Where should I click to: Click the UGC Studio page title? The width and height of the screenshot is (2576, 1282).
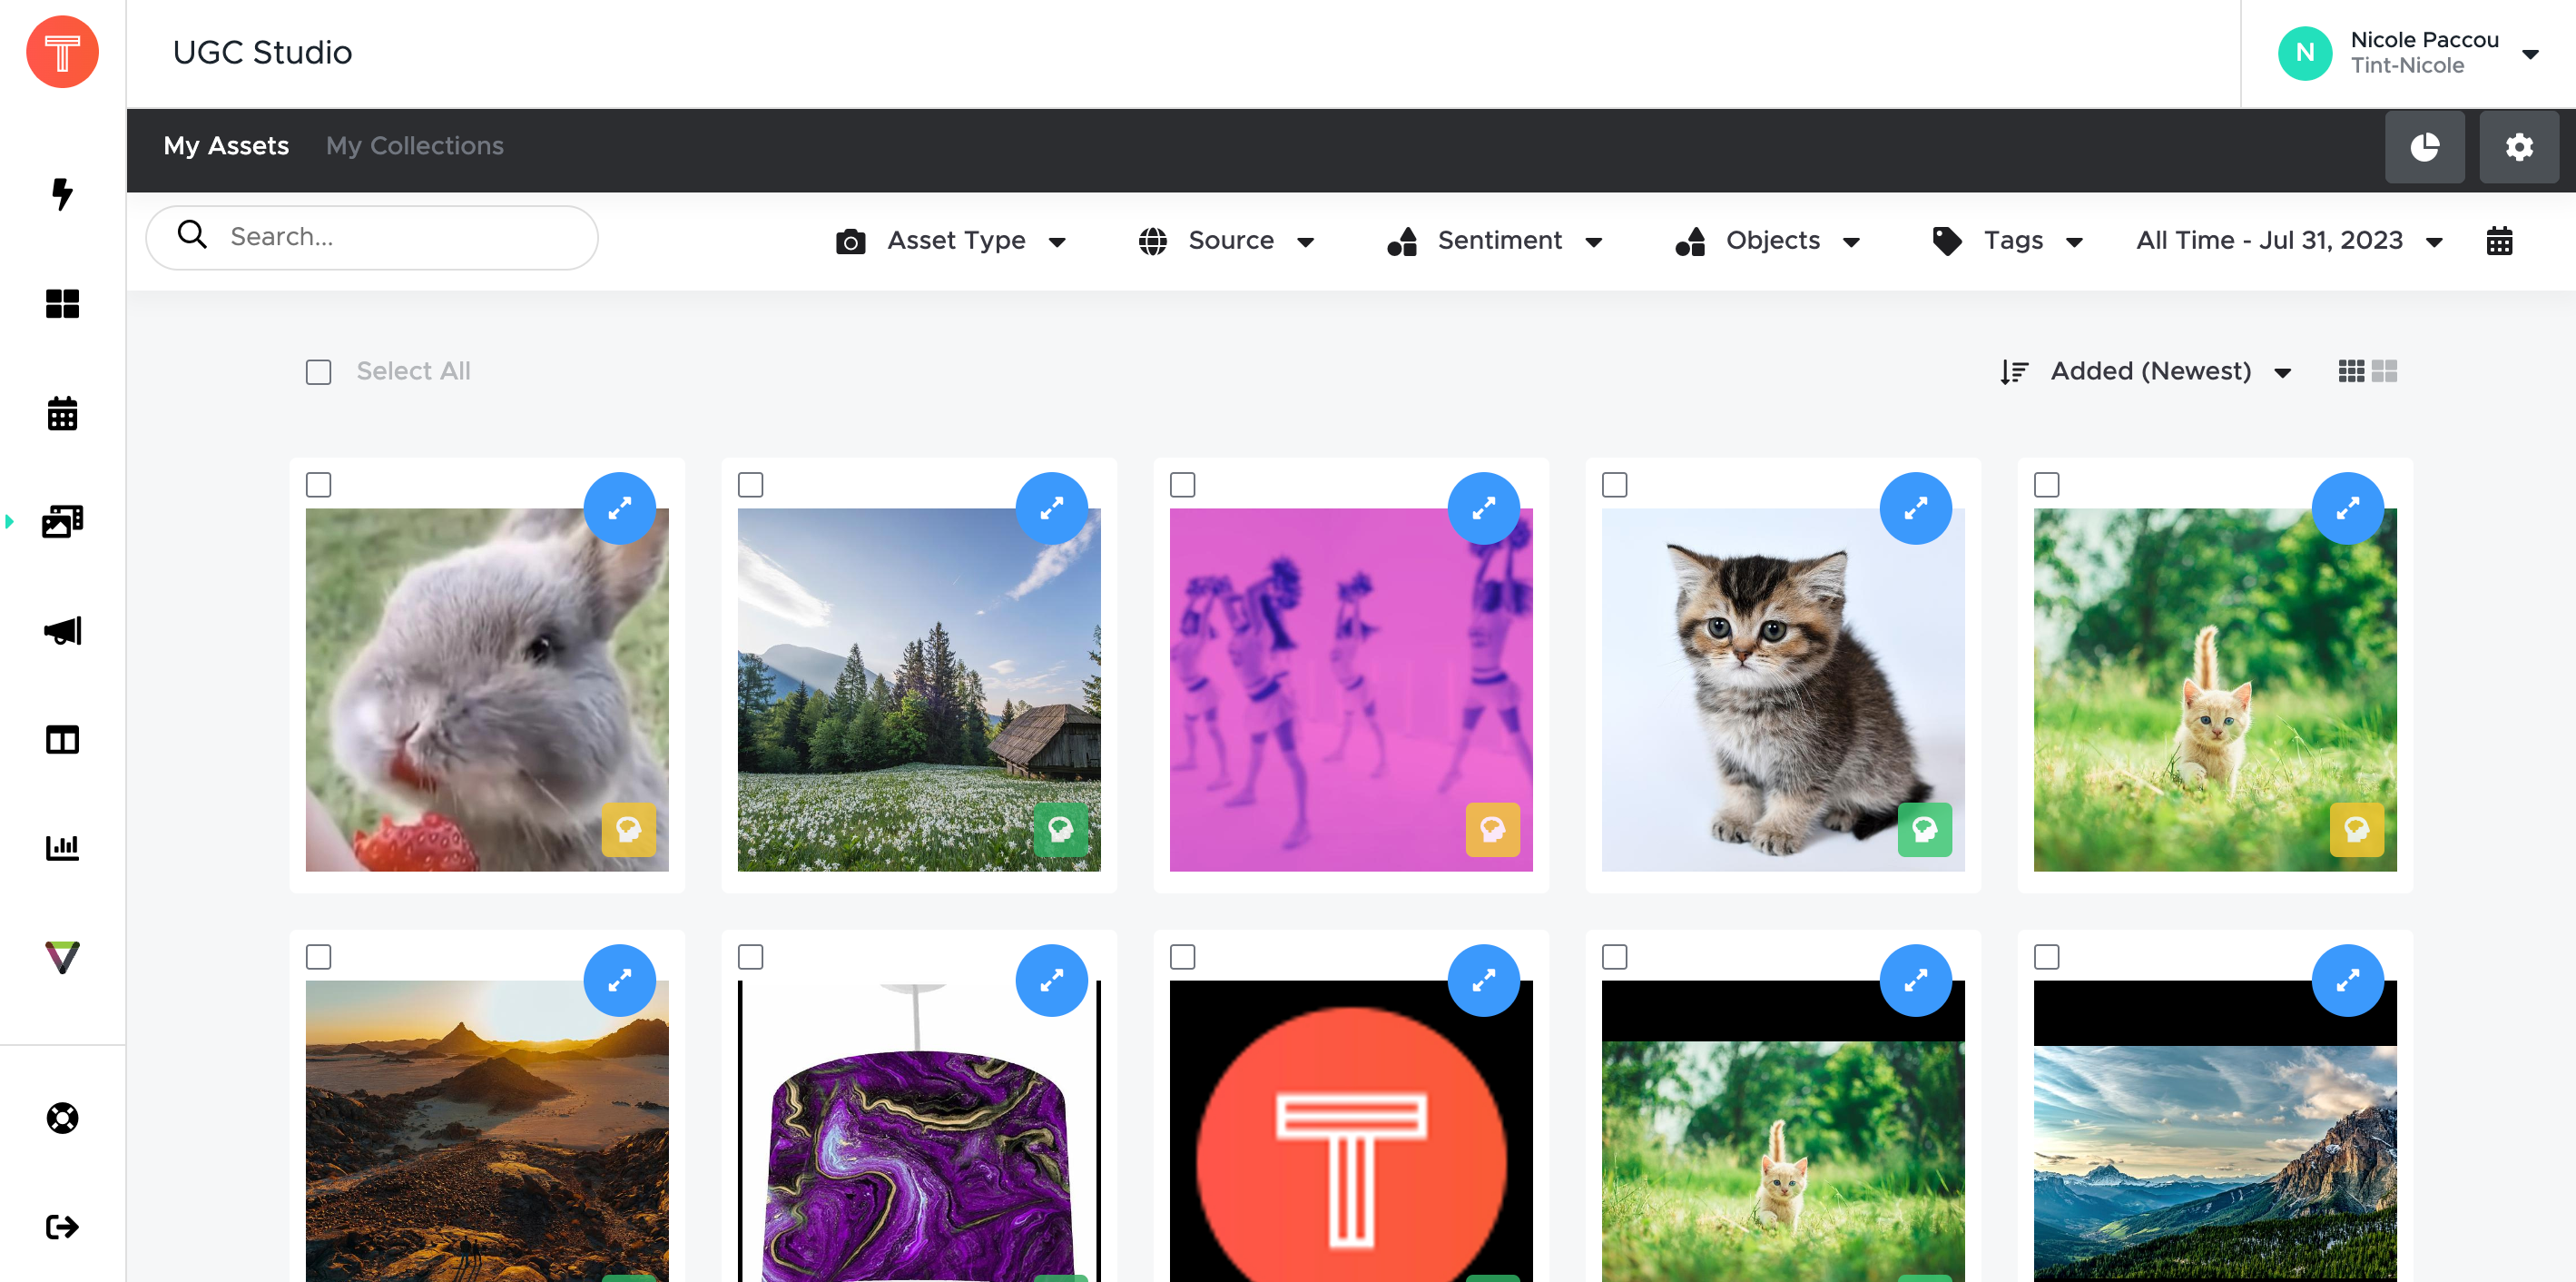point(263,52)
